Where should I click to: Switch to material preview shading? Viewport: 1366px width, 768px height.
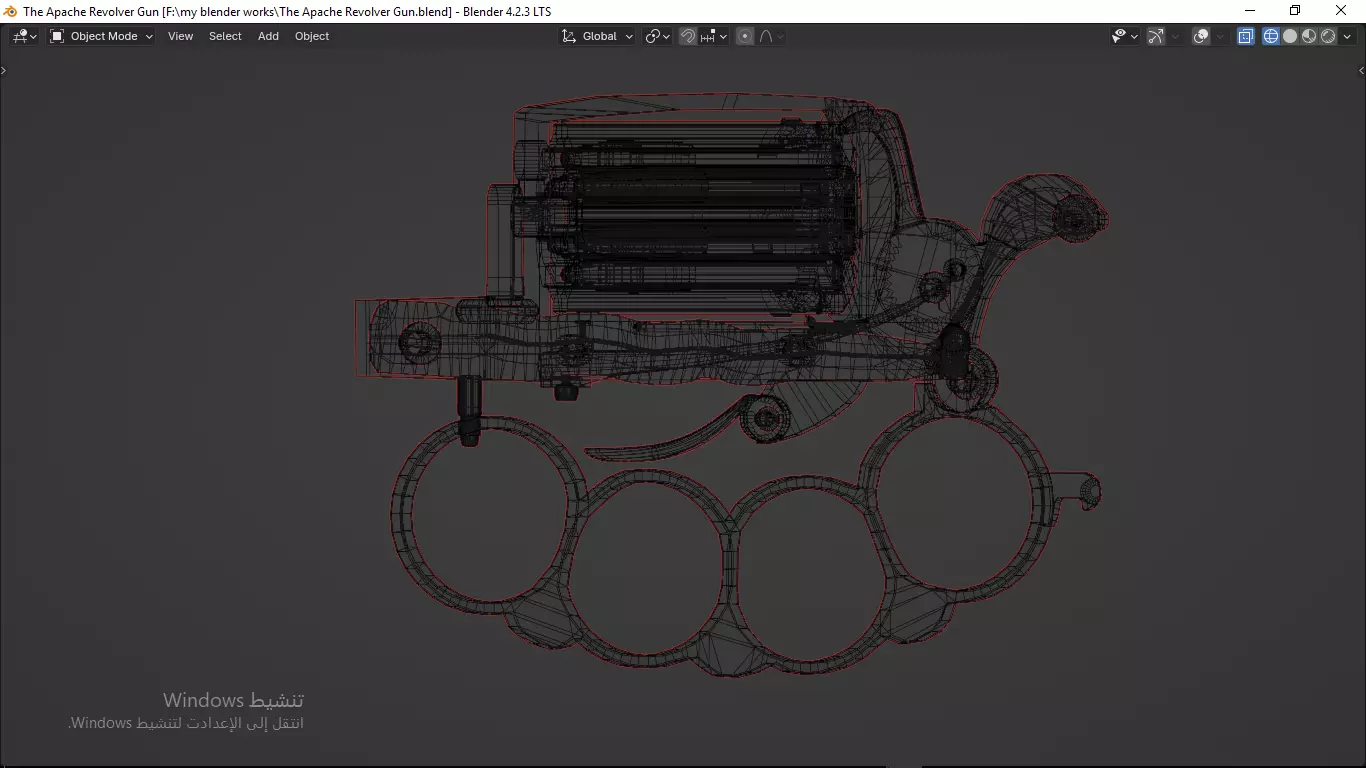(x=1309, y=36)
